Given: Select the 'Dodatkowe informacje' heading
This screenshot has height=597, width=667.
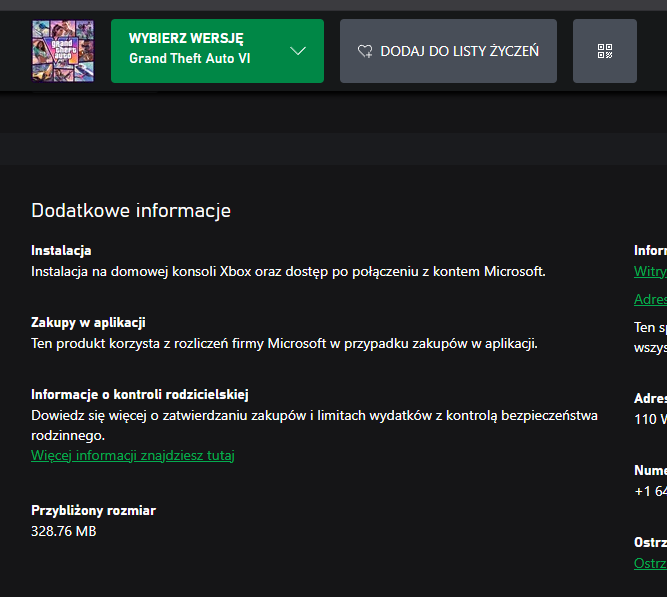Looking at the screenshot, I should tap(131, 211).
